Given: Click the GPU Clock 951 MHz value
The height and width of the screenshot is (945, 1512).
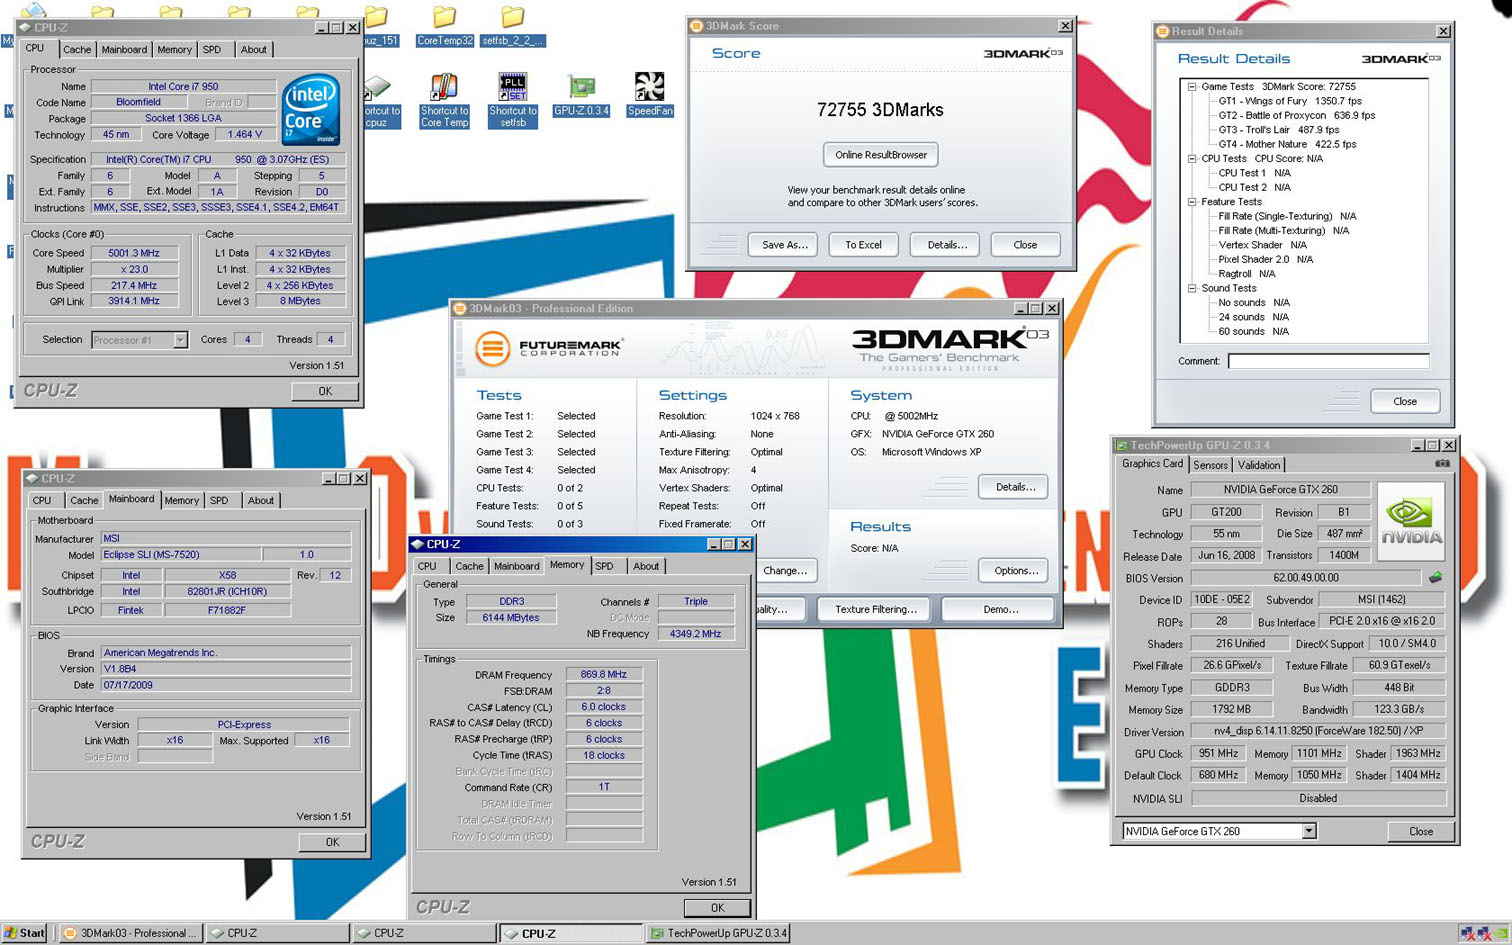Looking at the screenshot, I should click(1218, 754).
